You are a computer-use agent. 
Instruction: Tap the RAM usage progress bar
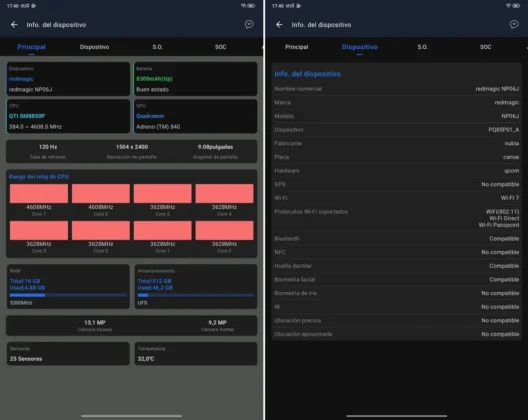point(68,295)
